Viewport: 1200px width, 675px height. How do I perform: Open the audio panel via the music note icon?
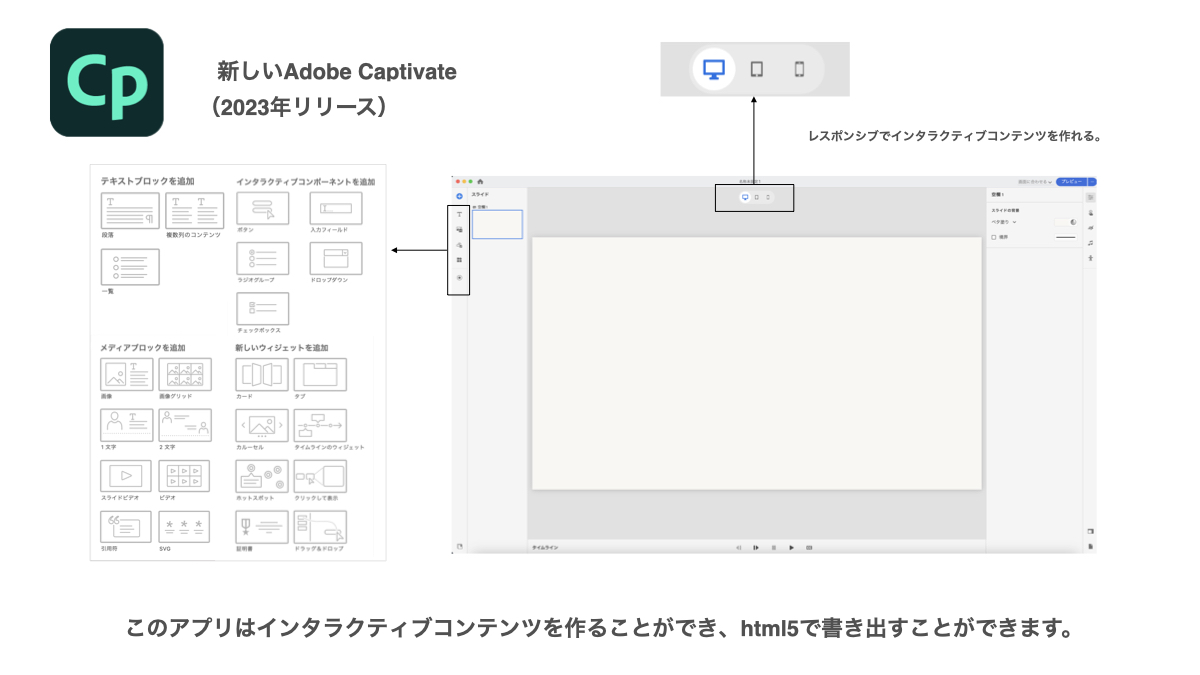point(1090,243)
